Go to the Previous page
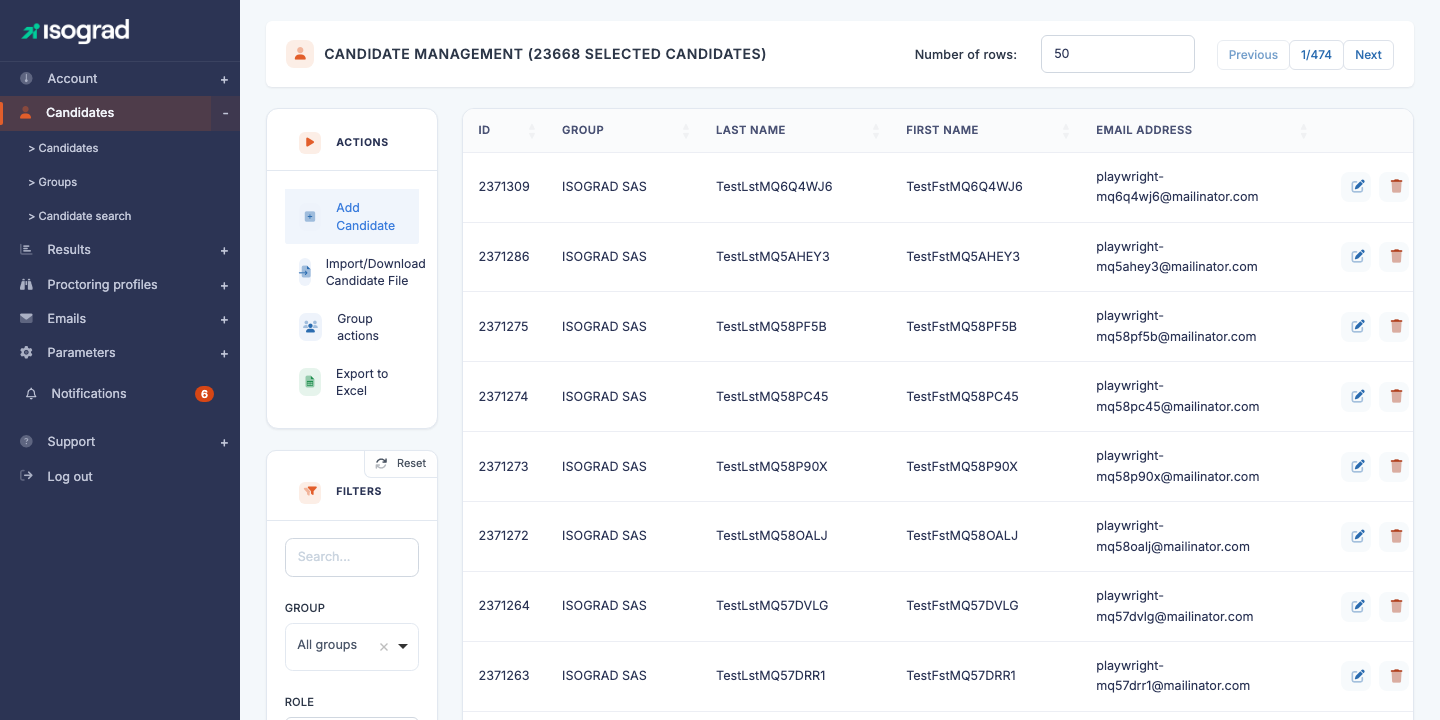 pos(1253,55)
